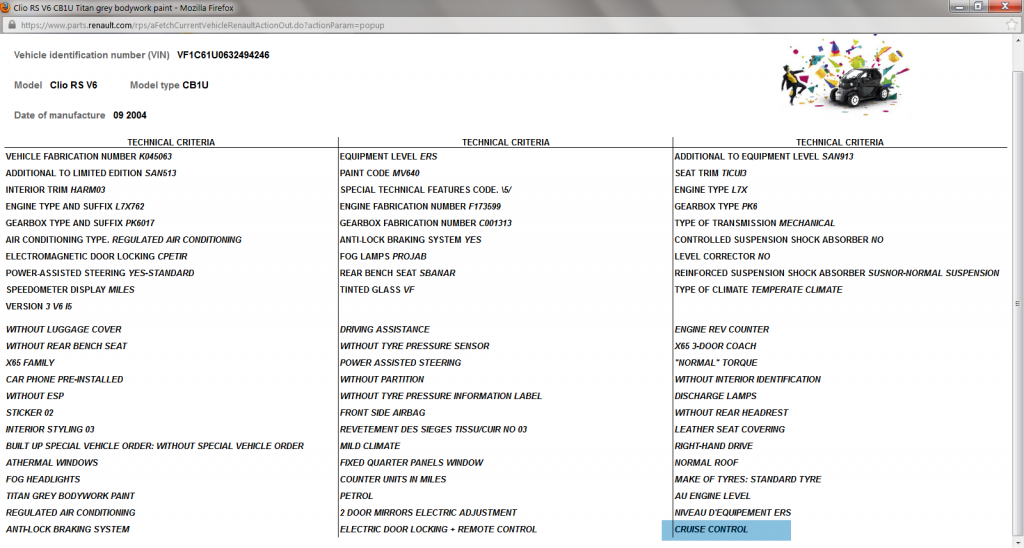Click ELECTROMAGNETIC DOOR LOCKING CPETIR

(97, 257)
